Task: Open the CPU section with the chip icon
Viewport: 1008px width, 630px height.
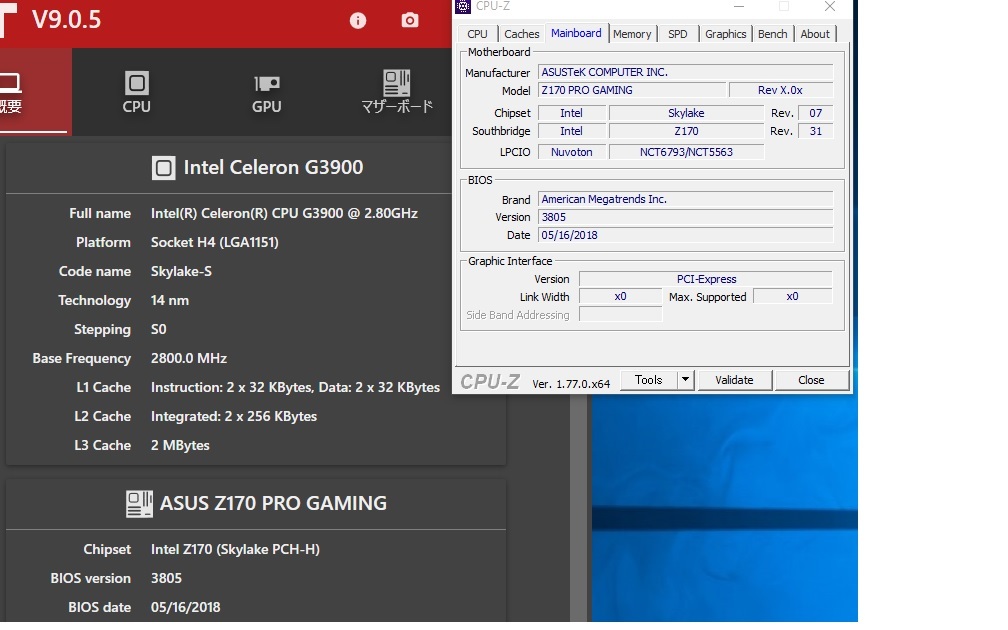Action: (137, 92)
